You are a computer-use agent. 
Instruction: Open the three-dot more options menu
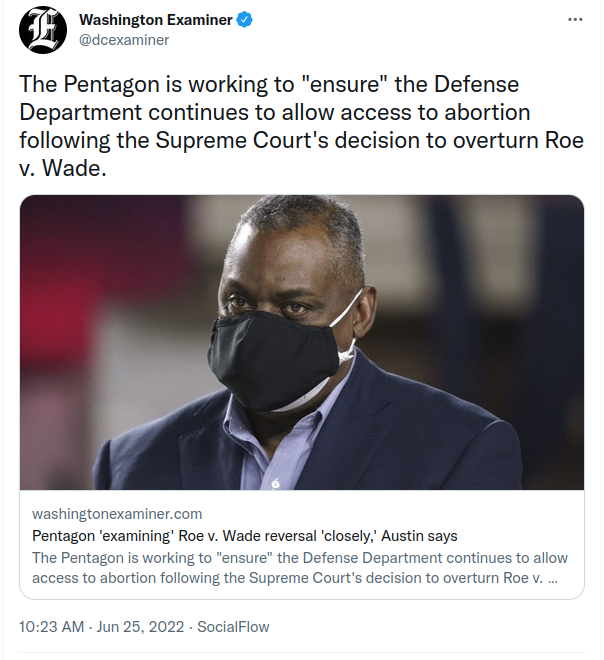(575, 19)
